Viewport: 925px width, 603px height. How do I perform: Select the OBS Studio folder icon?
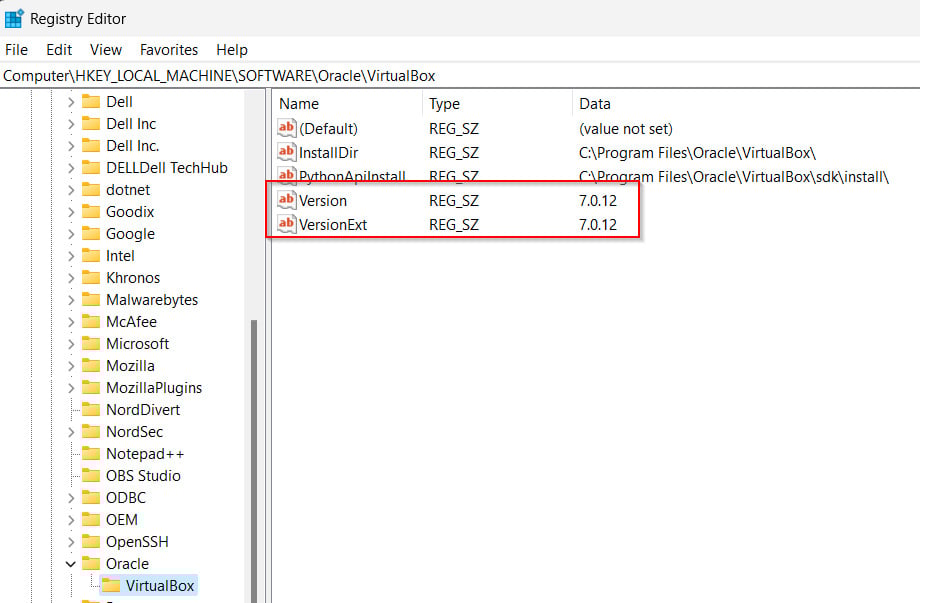coord(91,476)
